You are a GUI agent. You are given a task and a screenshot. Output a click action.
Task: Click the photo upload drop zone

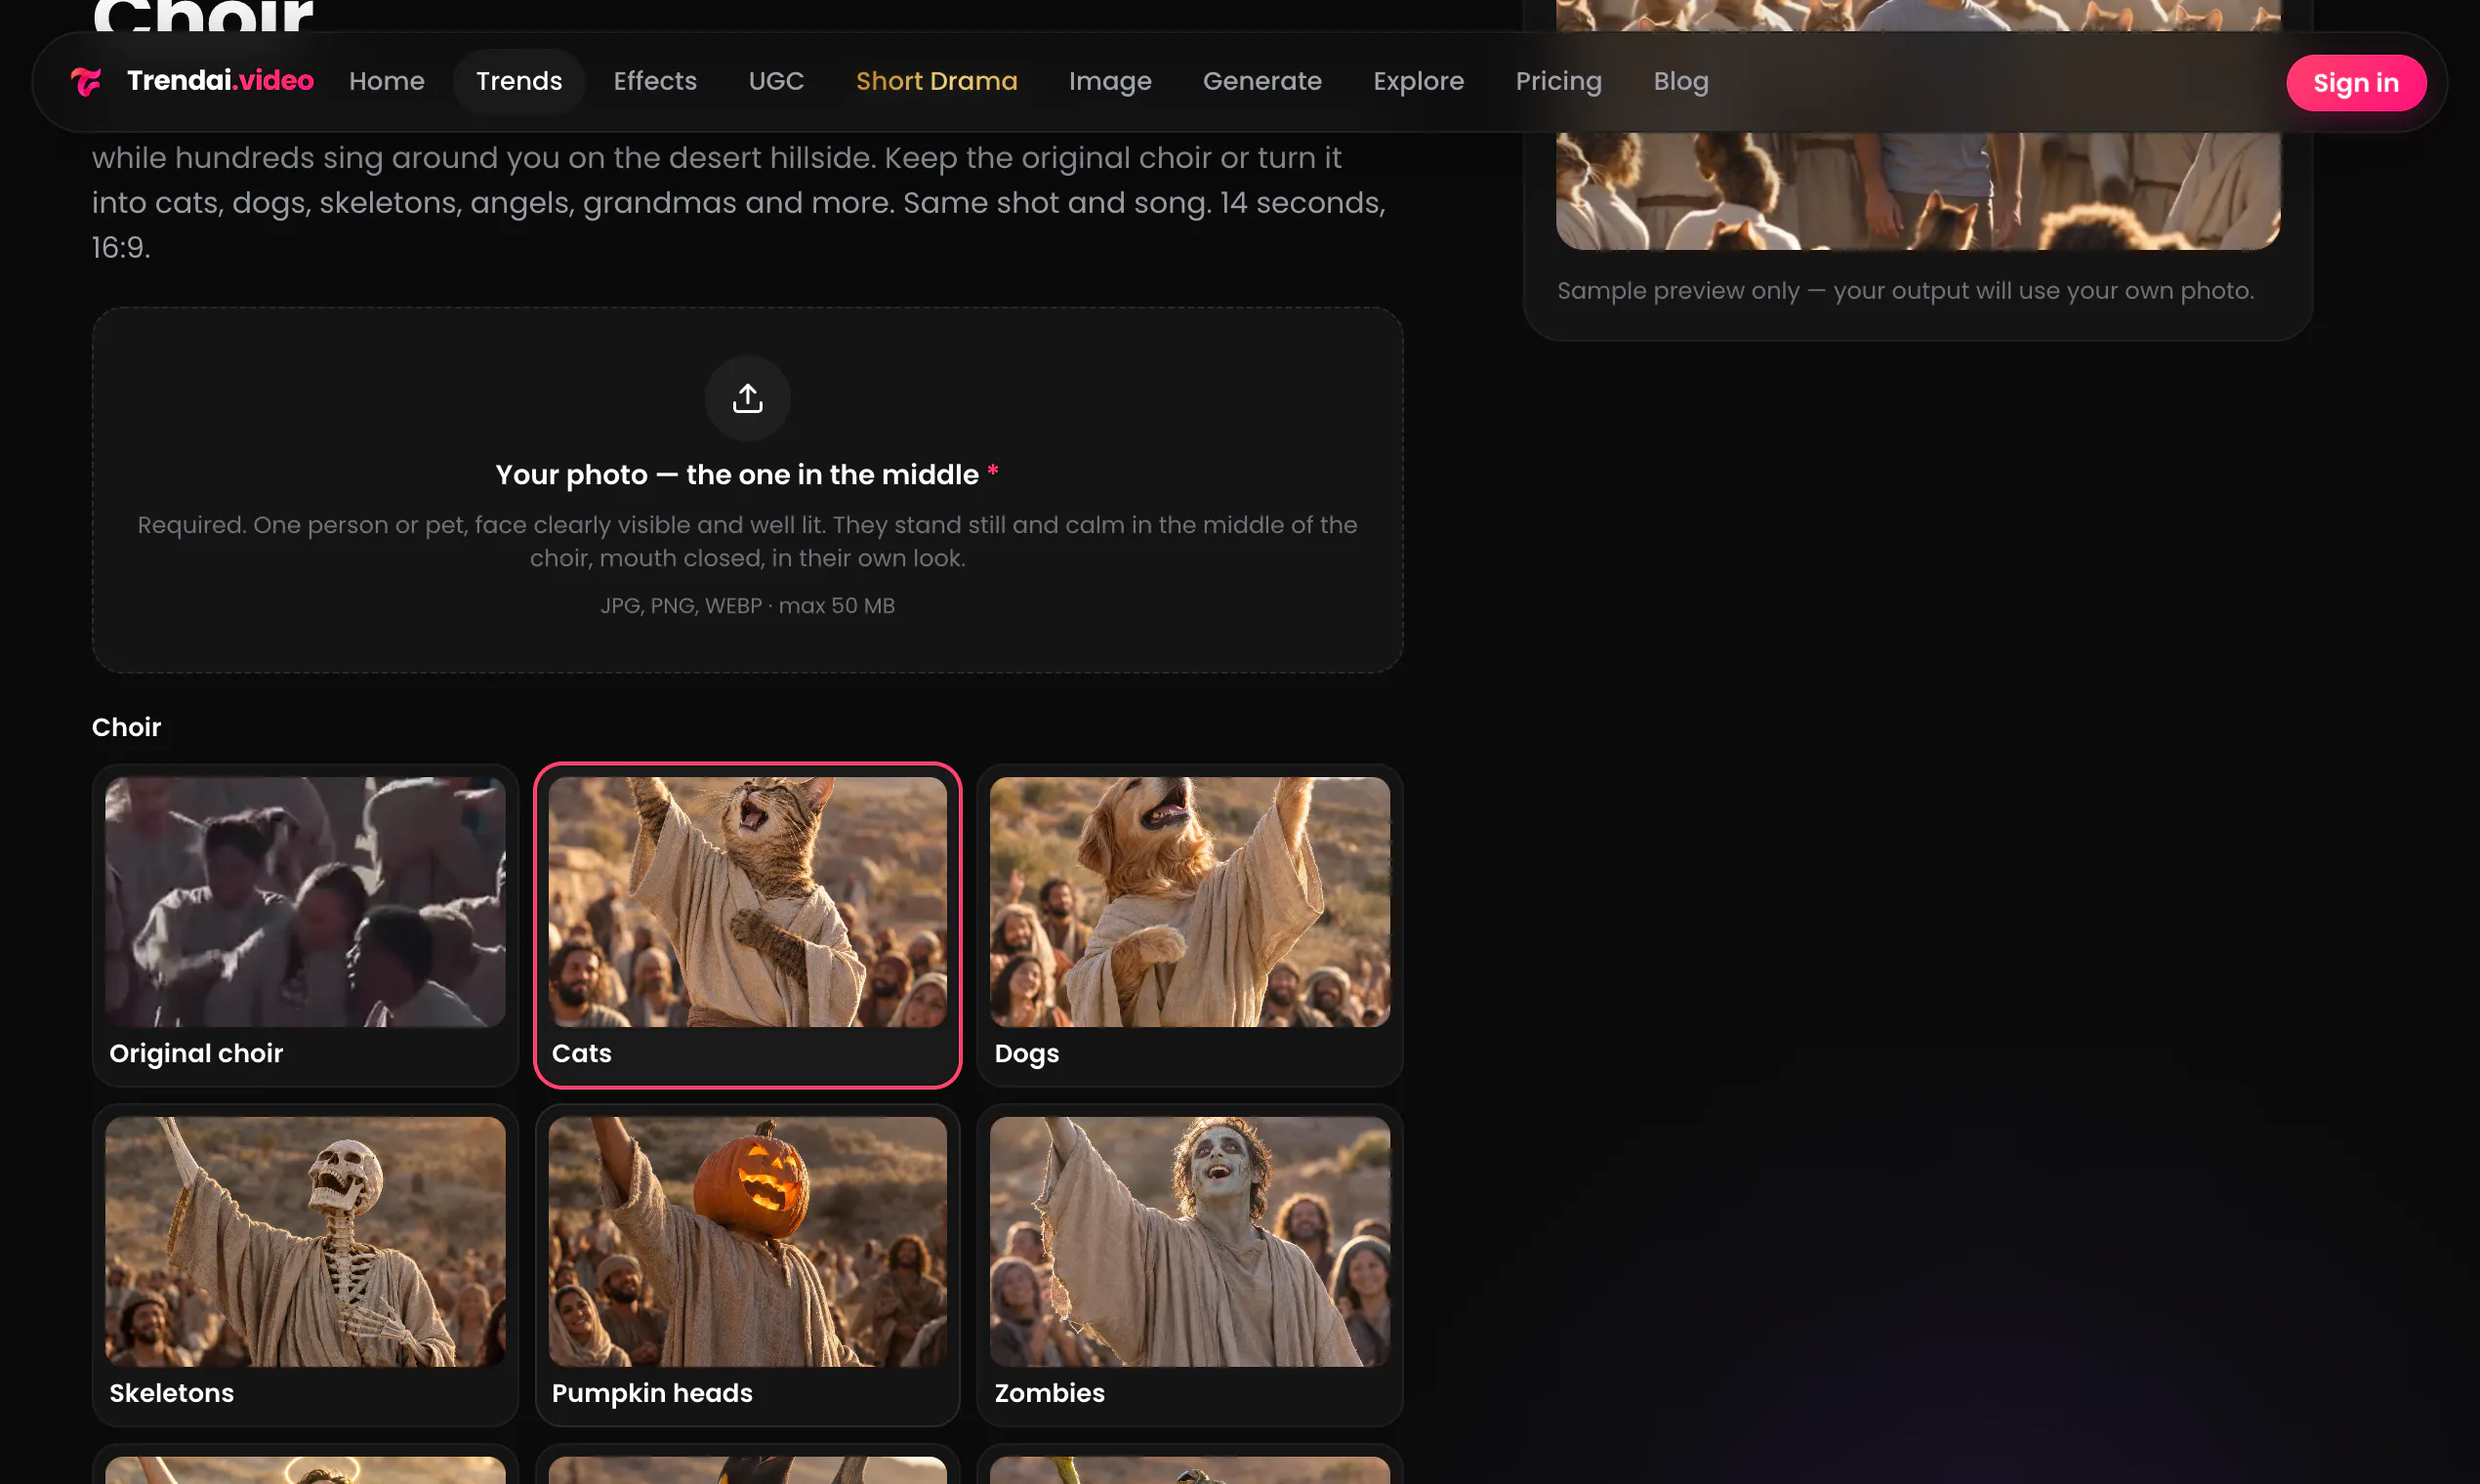point(747,490)
